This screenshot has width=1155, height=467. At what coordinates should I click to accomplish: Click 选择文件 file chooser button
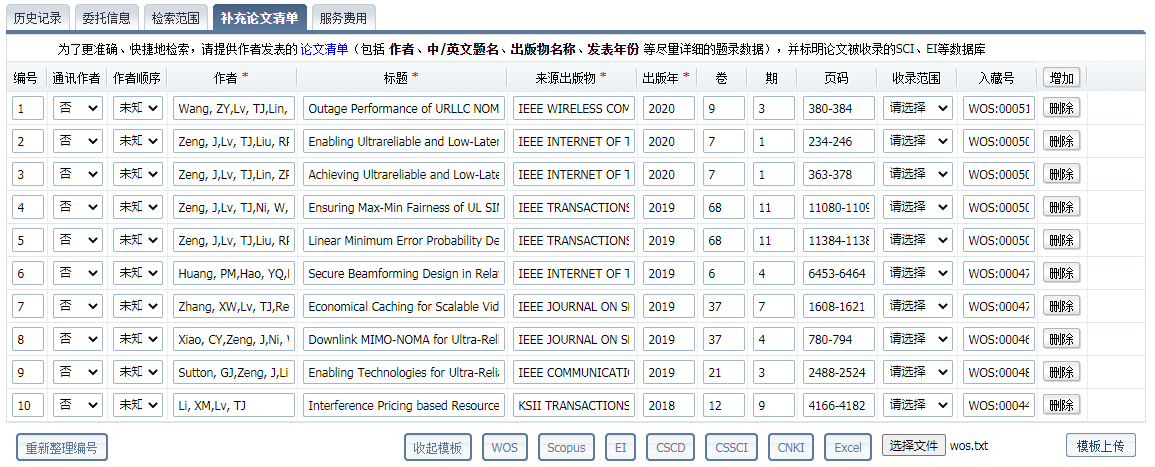click(913, 445)
